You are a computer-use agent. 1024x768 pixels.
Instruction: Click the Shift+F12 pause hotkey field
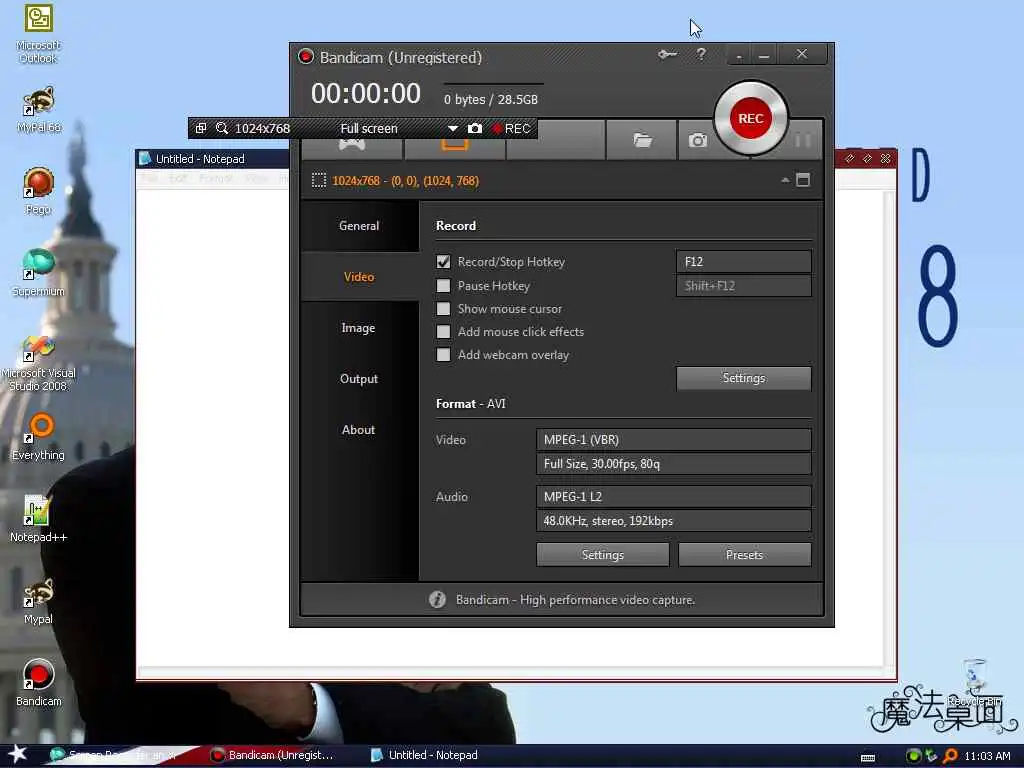coord(744,285)
